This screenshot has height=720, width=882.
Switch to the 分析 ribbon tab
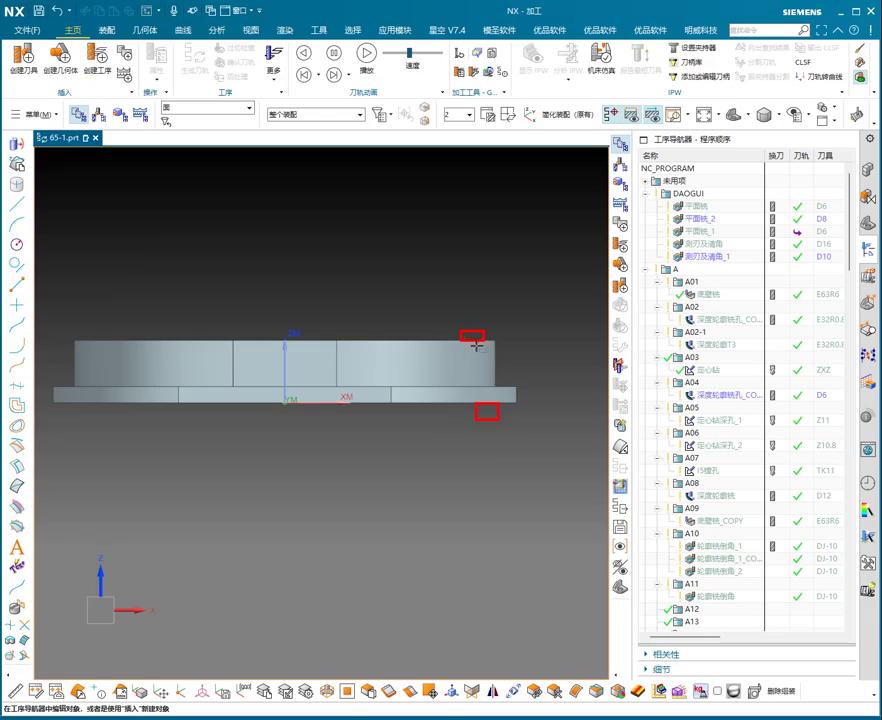[x=217, y=30]
